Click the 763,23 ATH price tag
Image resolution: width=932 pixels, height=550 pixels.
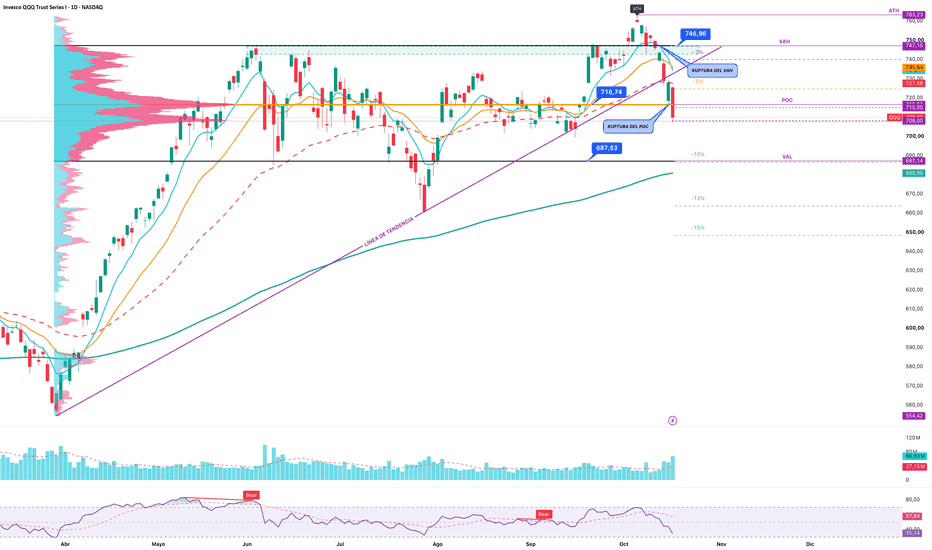(913, 14)
